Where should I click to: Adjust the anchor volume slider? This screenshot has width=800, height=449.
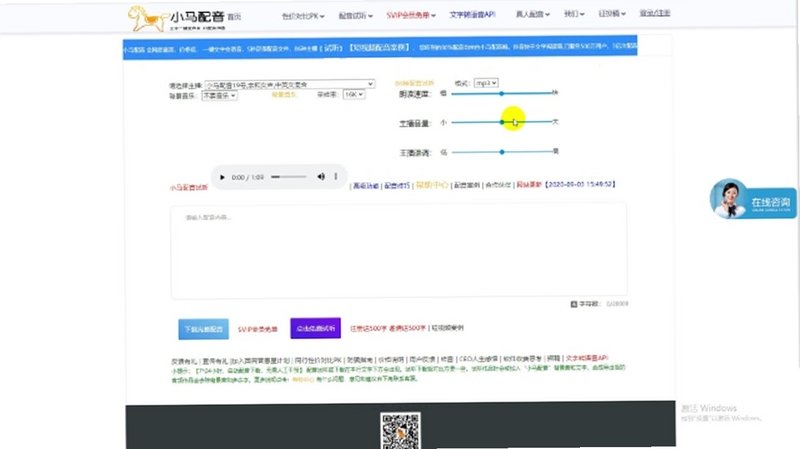click(502, 122)
